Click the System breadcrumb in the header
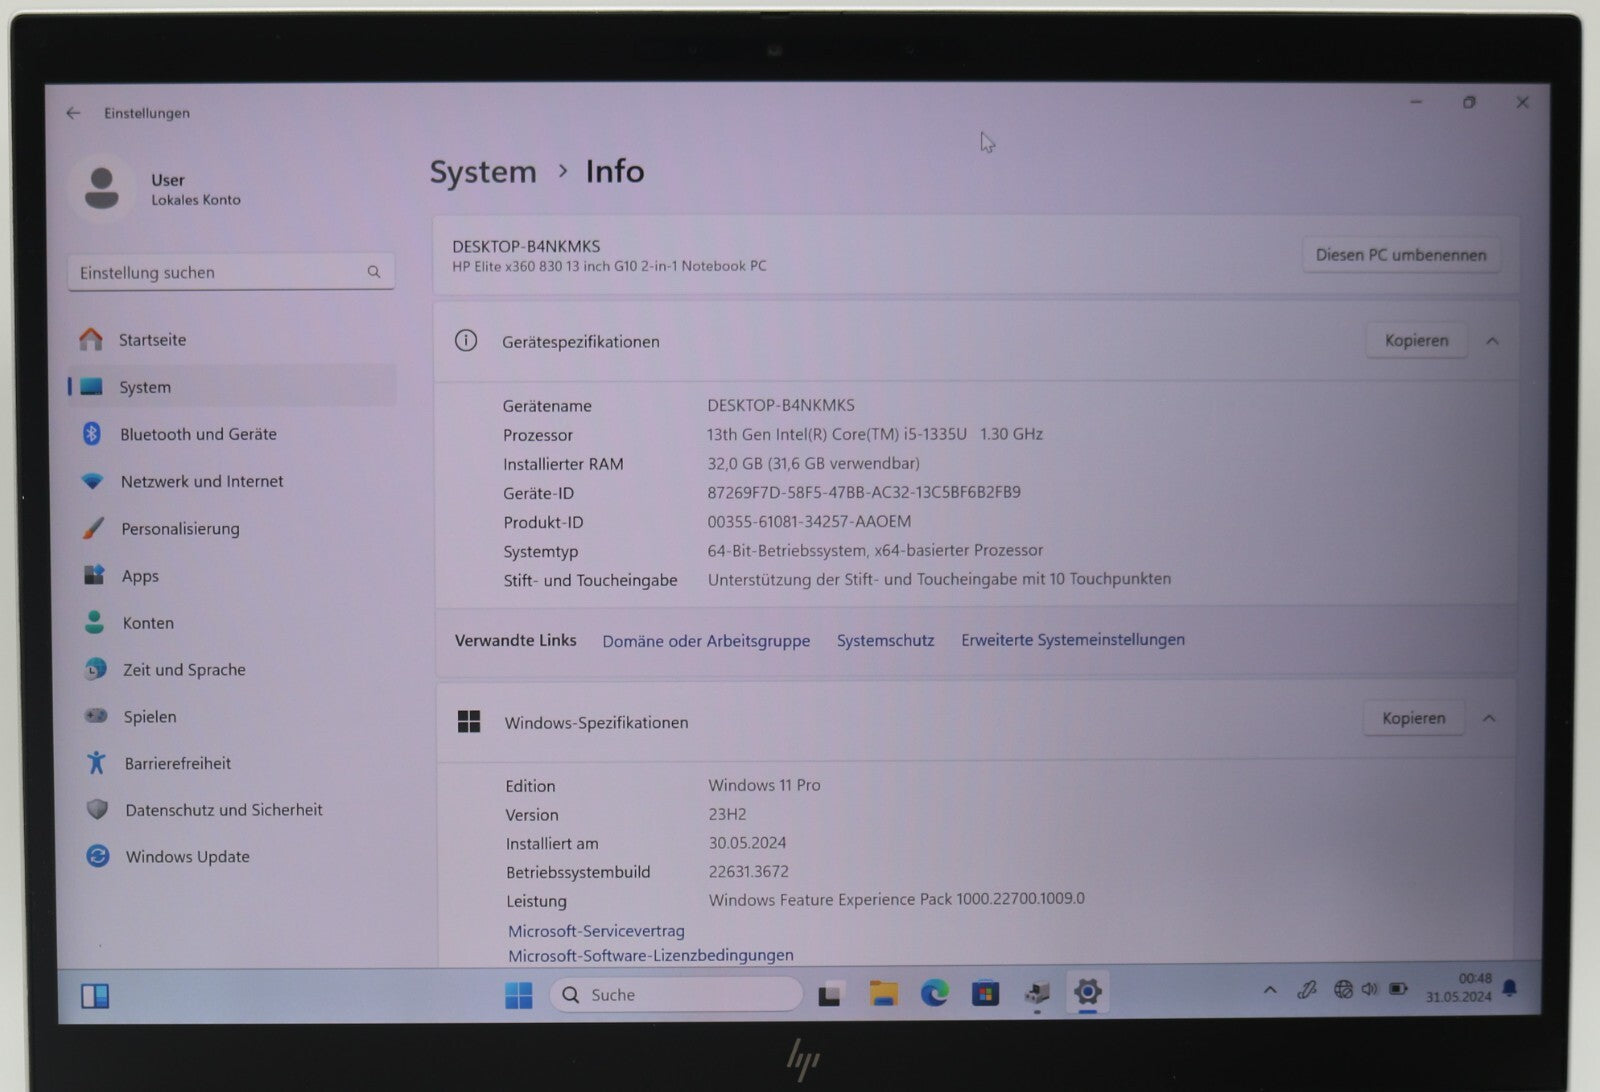This screenshot has width=1600, height=1092. (483, 172)
